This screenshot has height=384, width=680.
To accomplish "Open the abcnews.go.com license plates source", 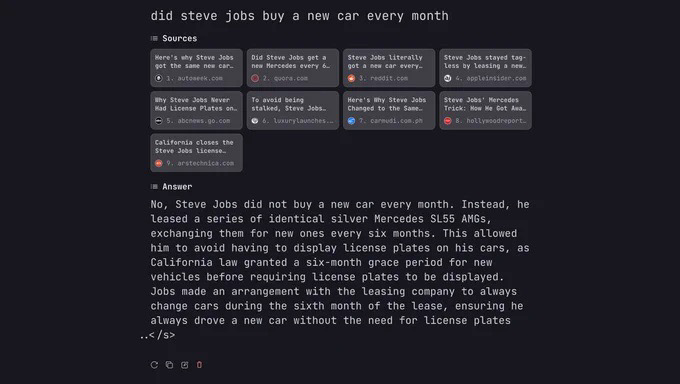I will (196, 111).
